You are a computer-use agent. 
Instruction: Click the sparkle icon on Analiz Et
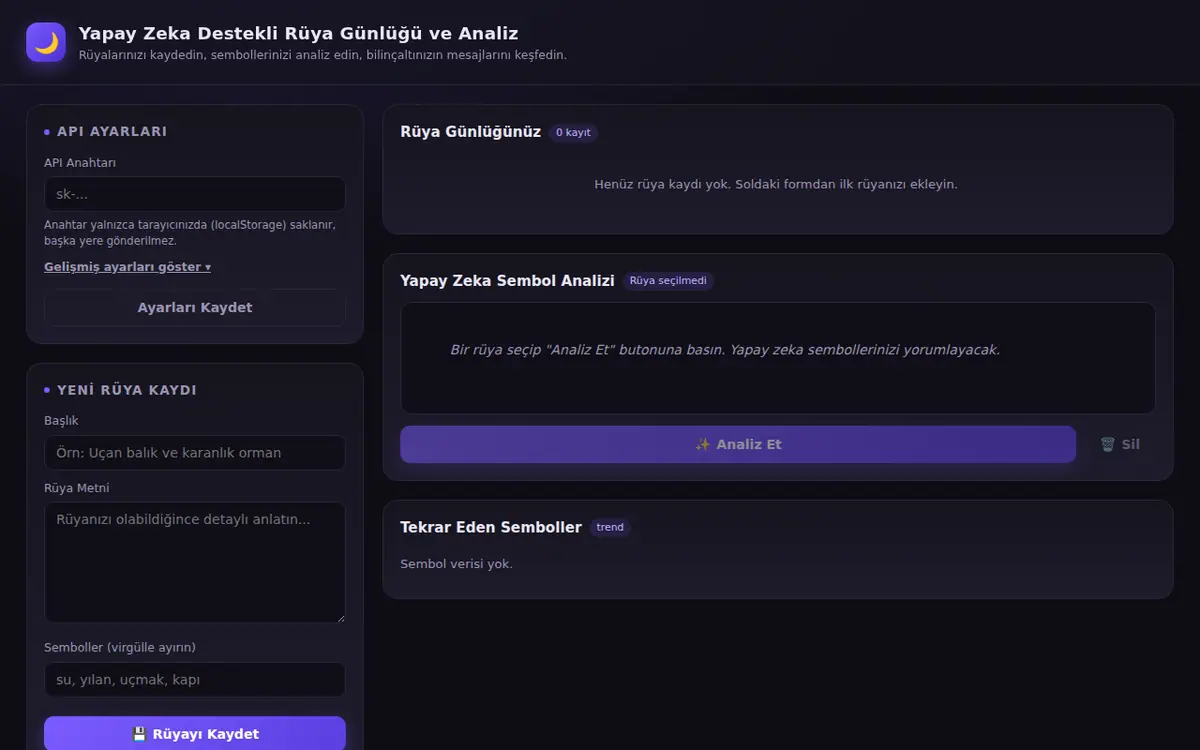coord(703,444)
